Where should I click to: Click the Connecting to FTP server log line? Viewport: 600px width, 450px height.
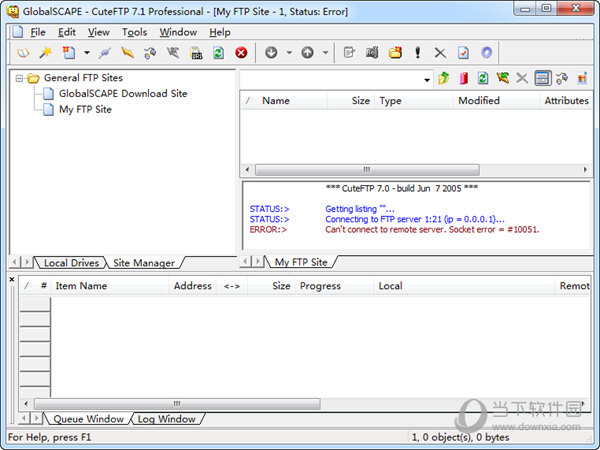coord(415,219)
